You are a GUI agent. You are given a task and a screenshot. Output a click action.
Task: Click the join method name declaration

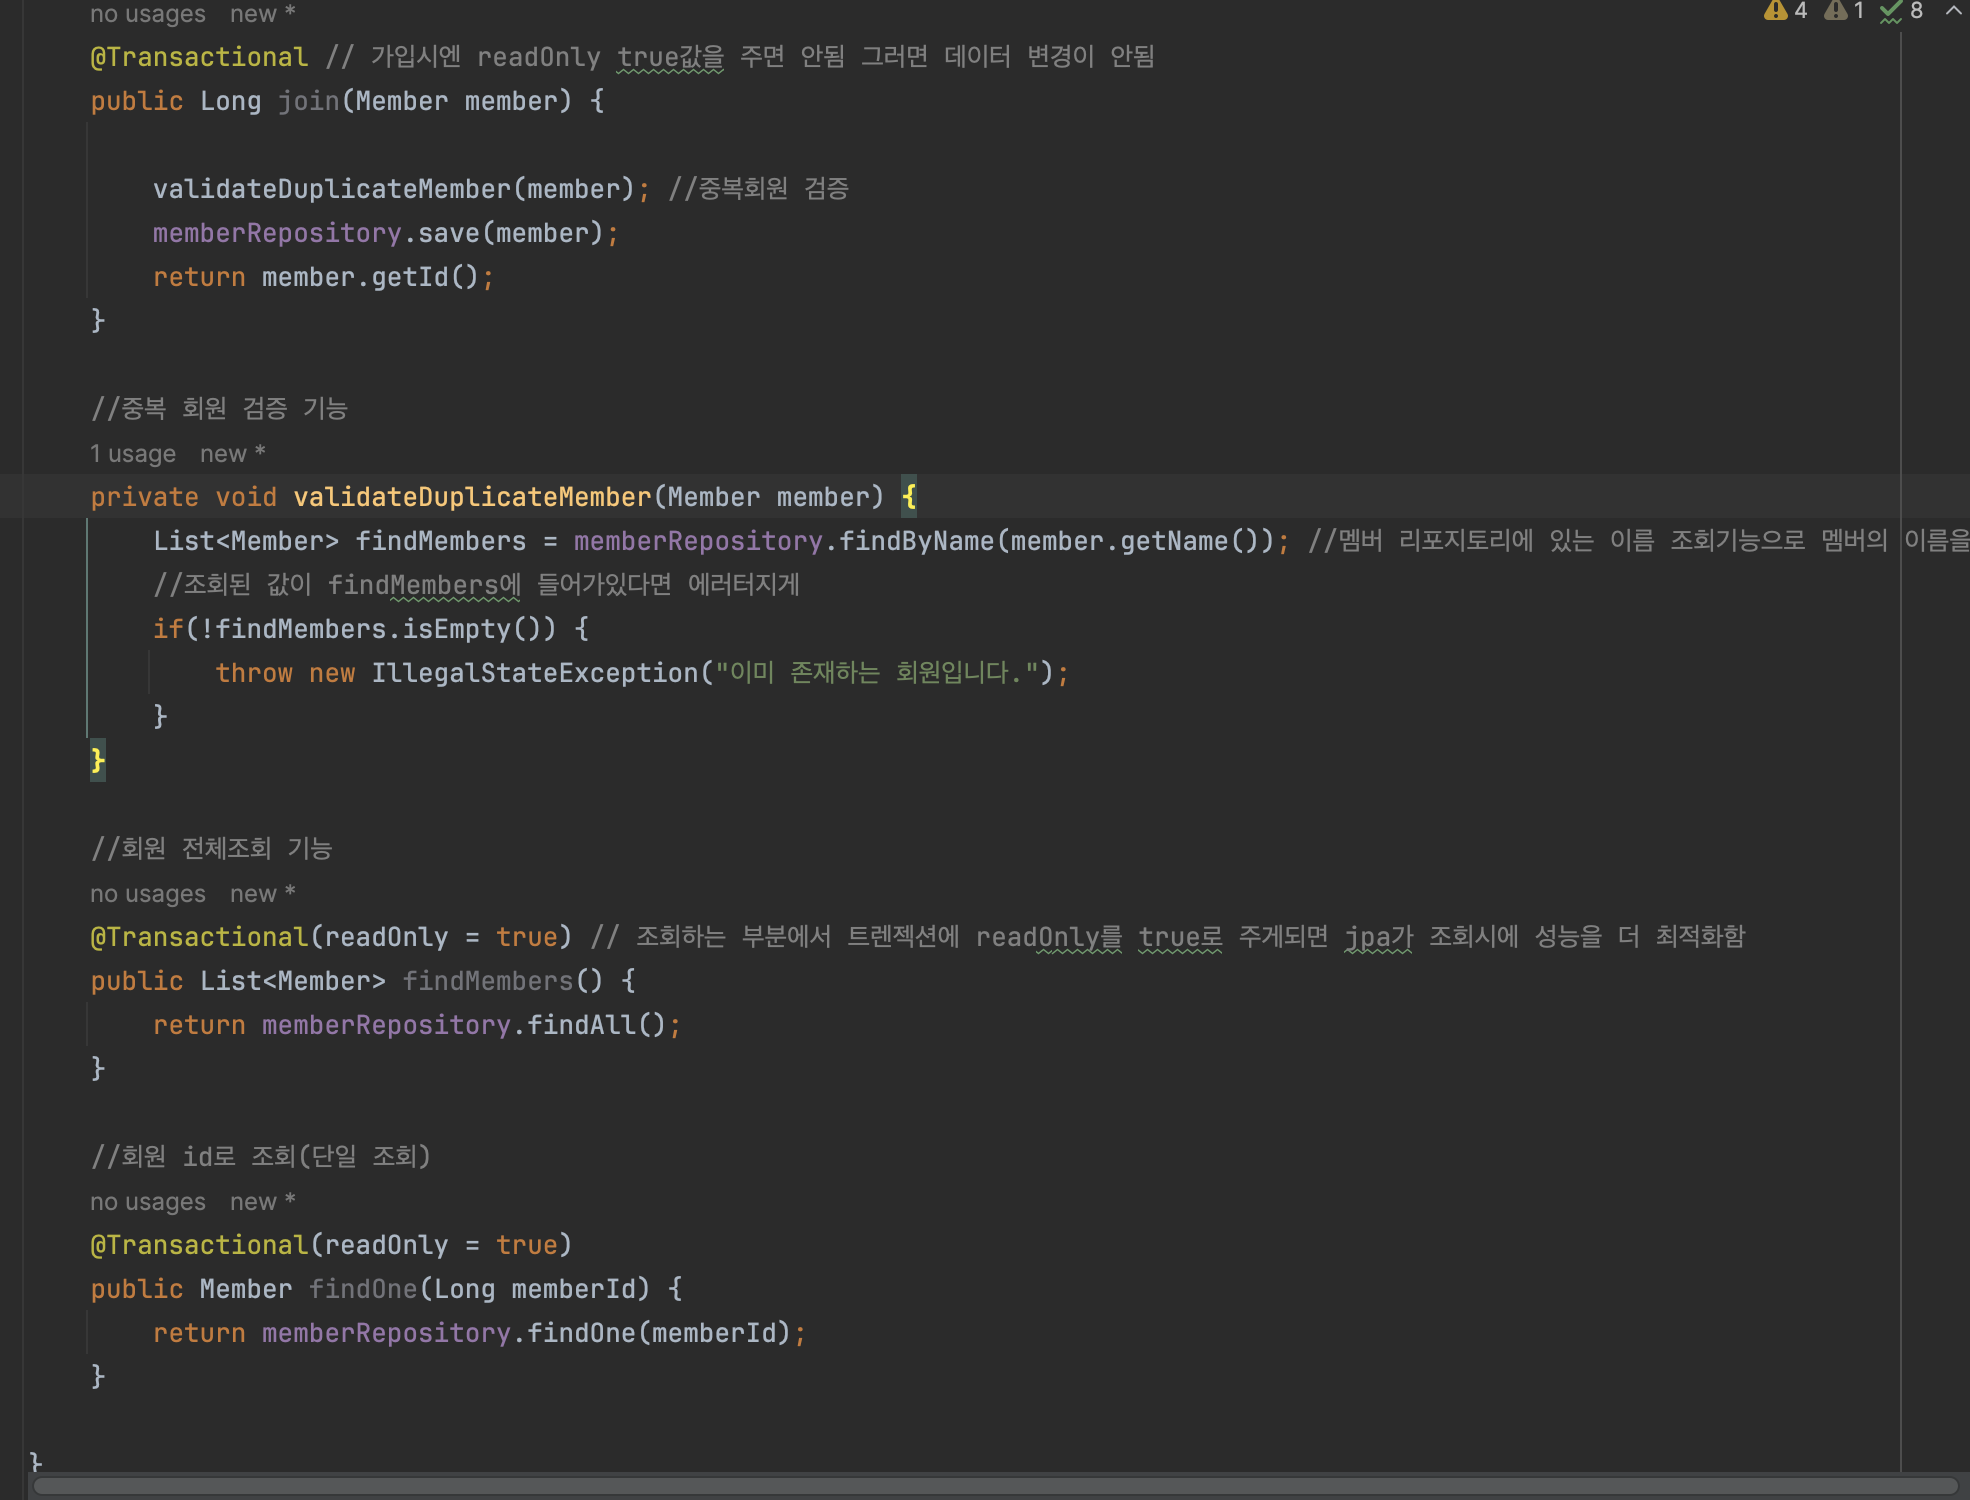[308, 101]
